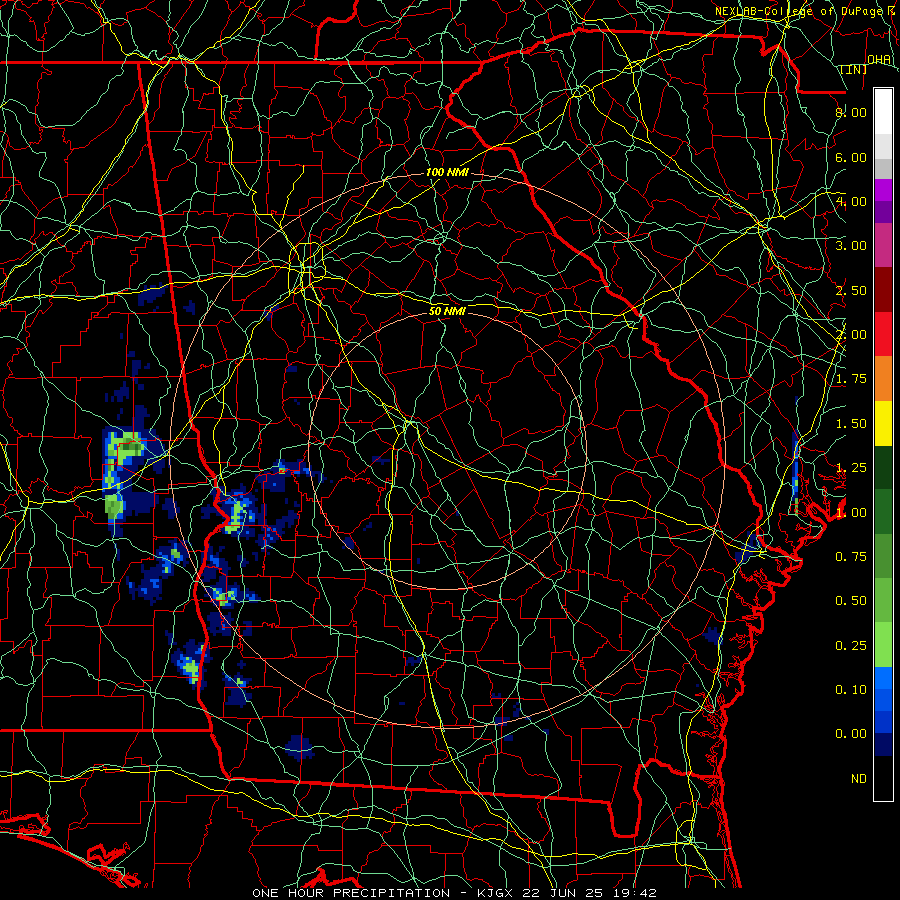Viewport: 900px width, 900px height.
Task: Click the 2.00 legend value
Action: [851, 335]
